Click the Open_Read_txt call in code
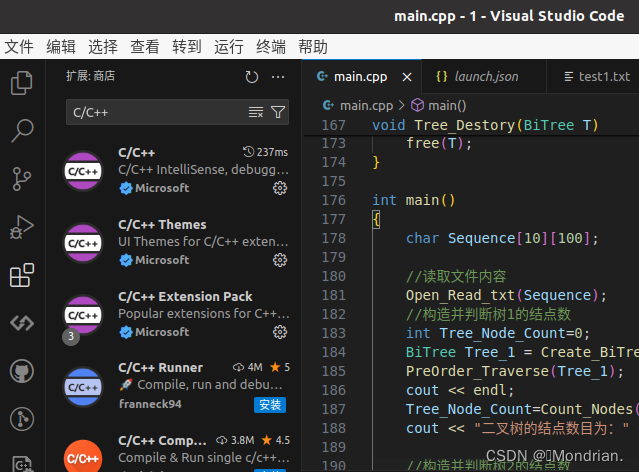This screenshot has width=639, height=472. point(461,296)
